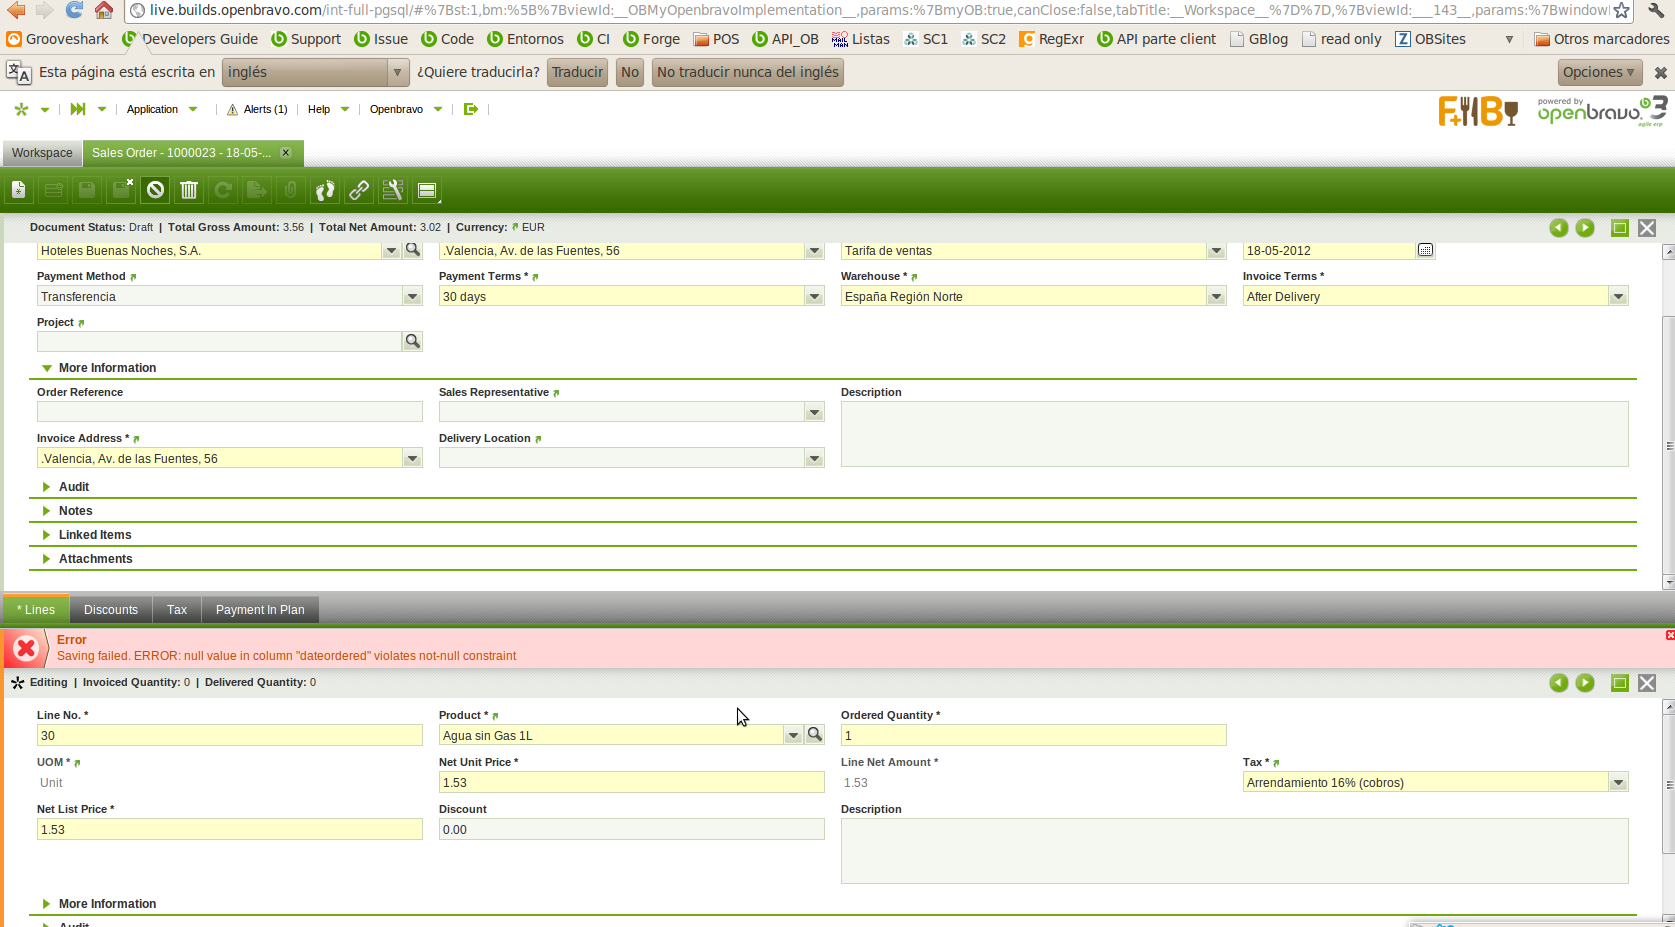The width and height of the screenshot is (1675, 927).
Task: Open the product search magnifier icon
Action: coord(815,735)
